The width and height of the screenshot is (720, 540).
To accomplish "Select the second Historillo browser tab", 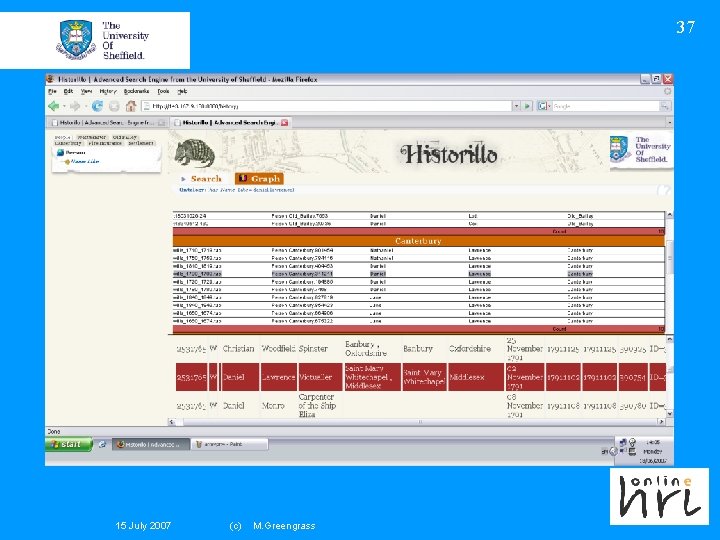I will (x=230, y=123).
